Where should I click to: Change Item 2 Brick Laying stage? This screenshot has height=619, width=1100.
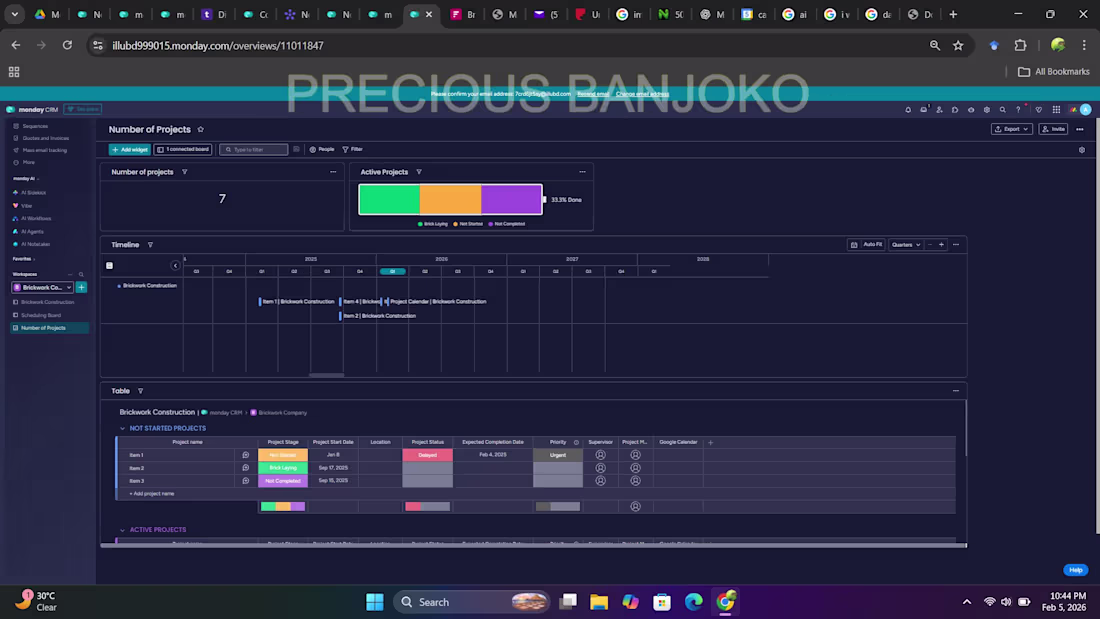click(x=283, y=468)
